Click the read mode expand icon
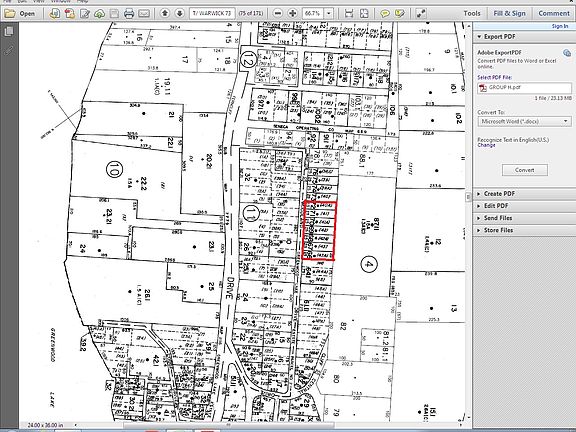Viewport: 576px width, 432px height. (x=421, y=14)
